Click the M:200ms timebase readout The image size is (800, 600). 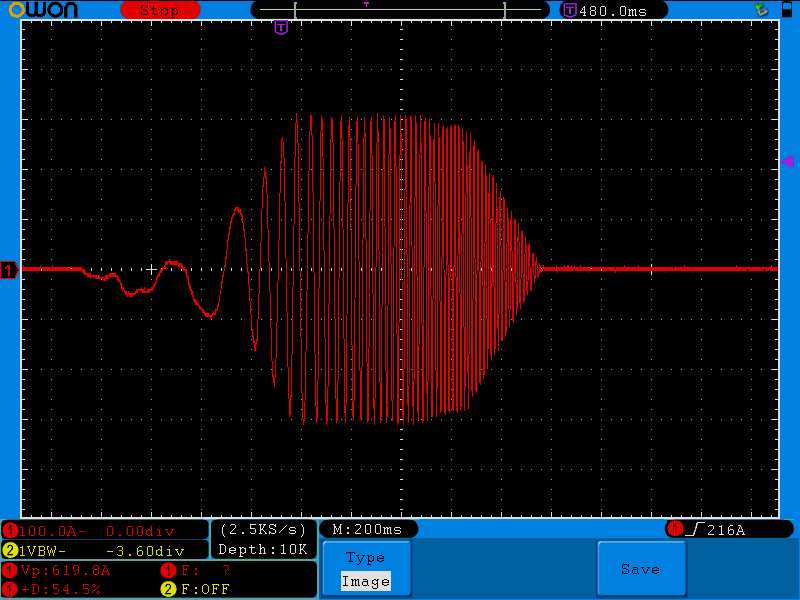coord(367,529)
